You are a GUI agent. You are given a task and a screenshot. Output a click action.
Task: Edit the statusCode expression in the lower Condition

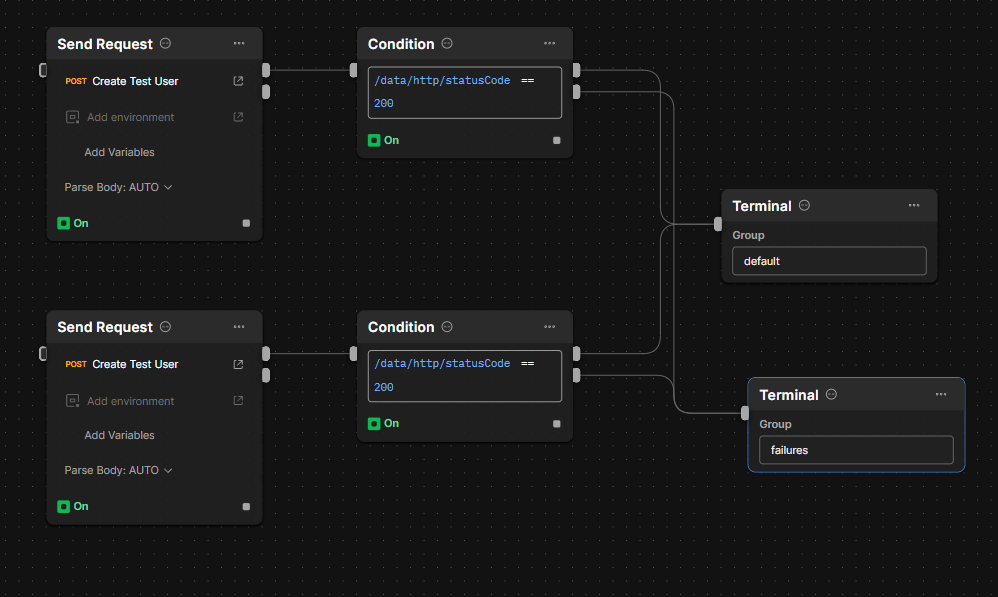tap(465, 376)
